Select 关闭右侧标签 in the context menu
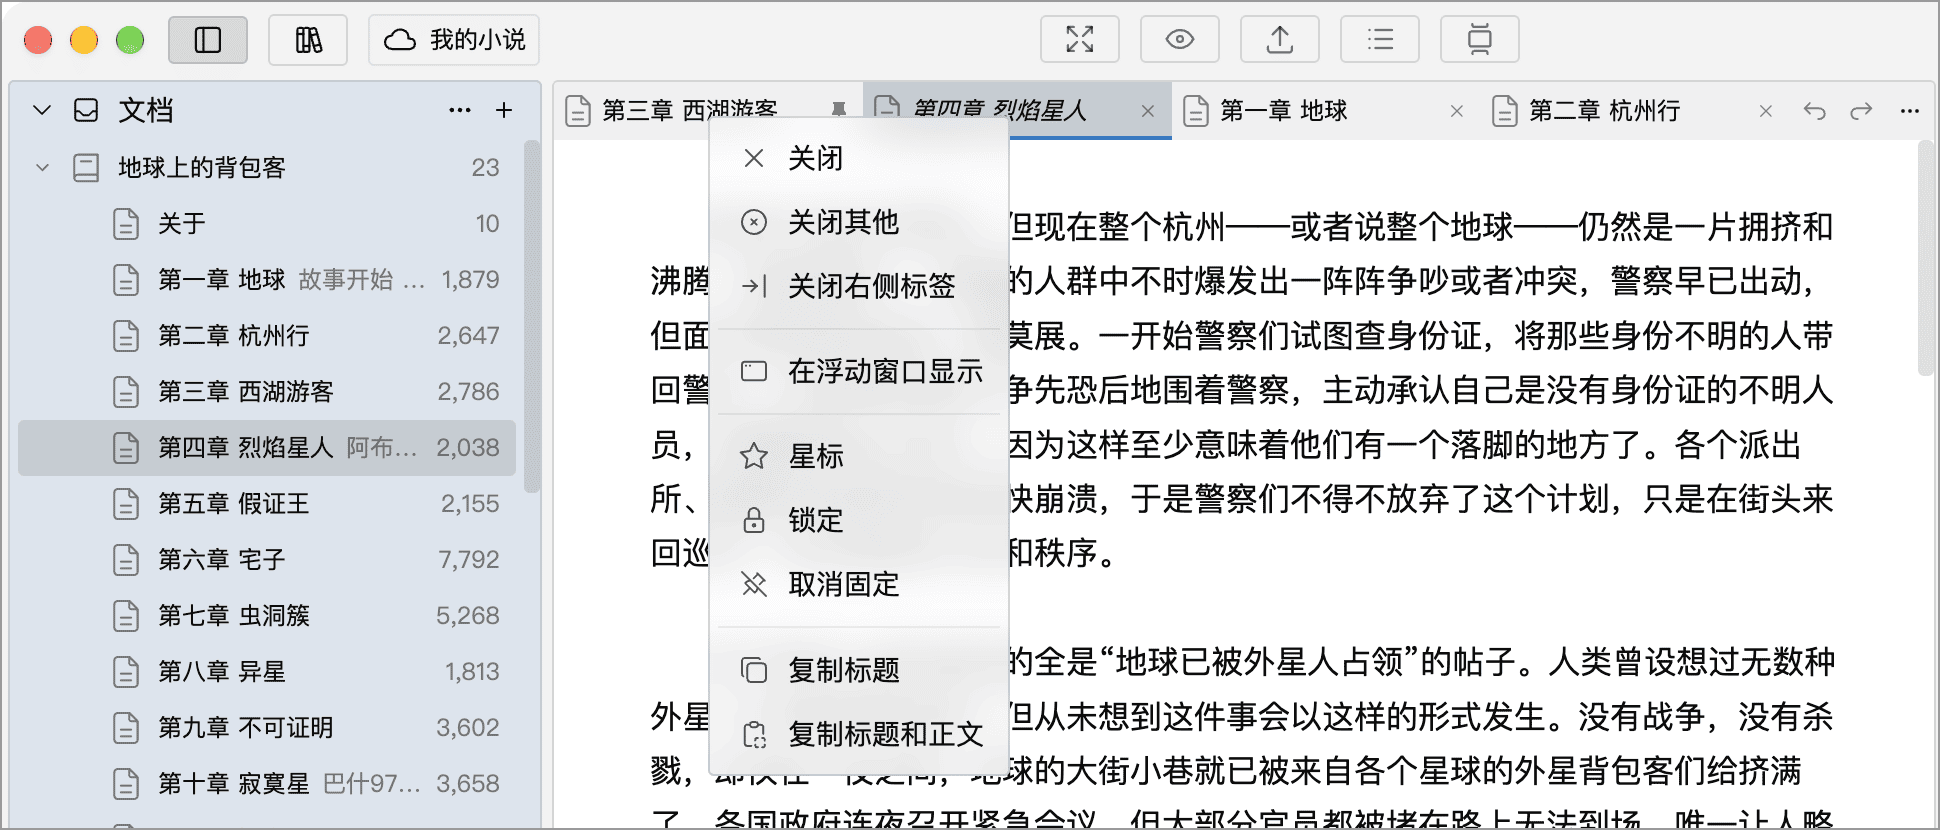Screen dimensions: 1940x830 pos(859,286)
